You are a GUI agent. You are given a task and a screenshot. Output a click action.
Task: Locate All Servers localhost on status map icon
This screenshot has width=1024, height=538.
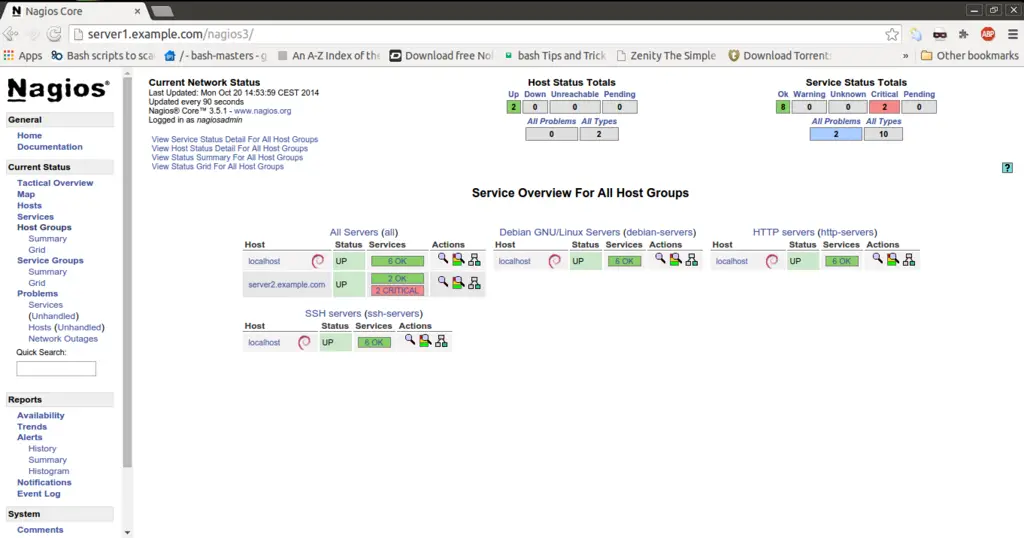click(474, 260)
